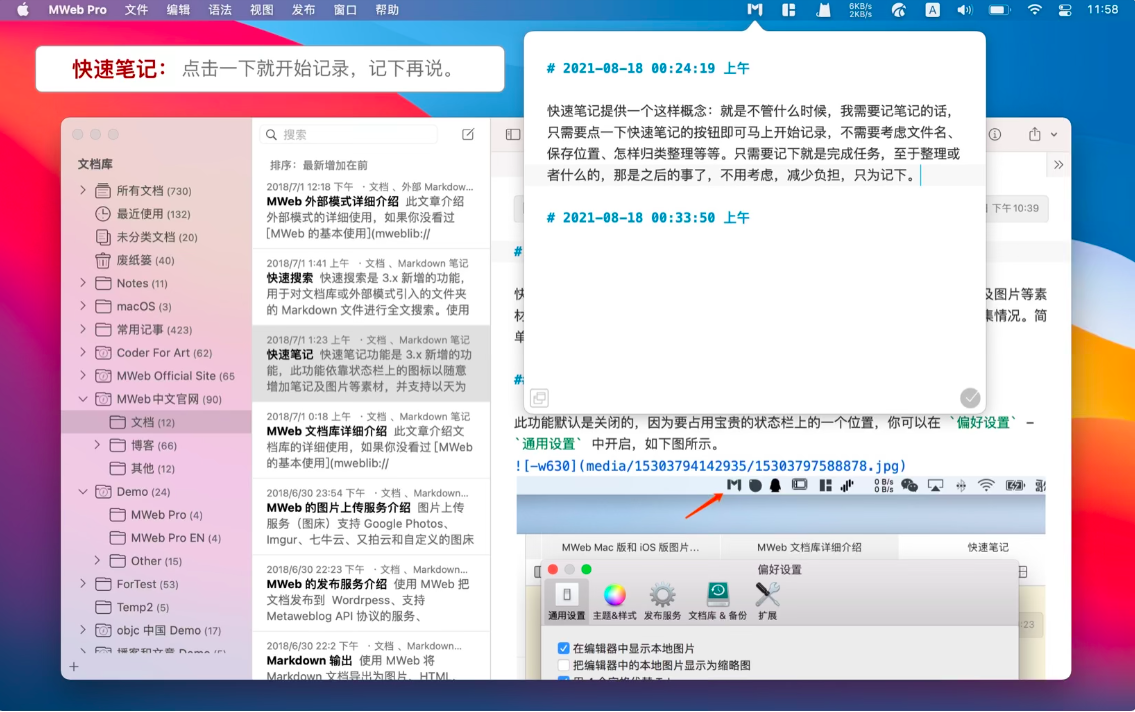Expand 所有文档 tree item
This screenshot has width=1135, height=712.
click(x=83, y=190)
